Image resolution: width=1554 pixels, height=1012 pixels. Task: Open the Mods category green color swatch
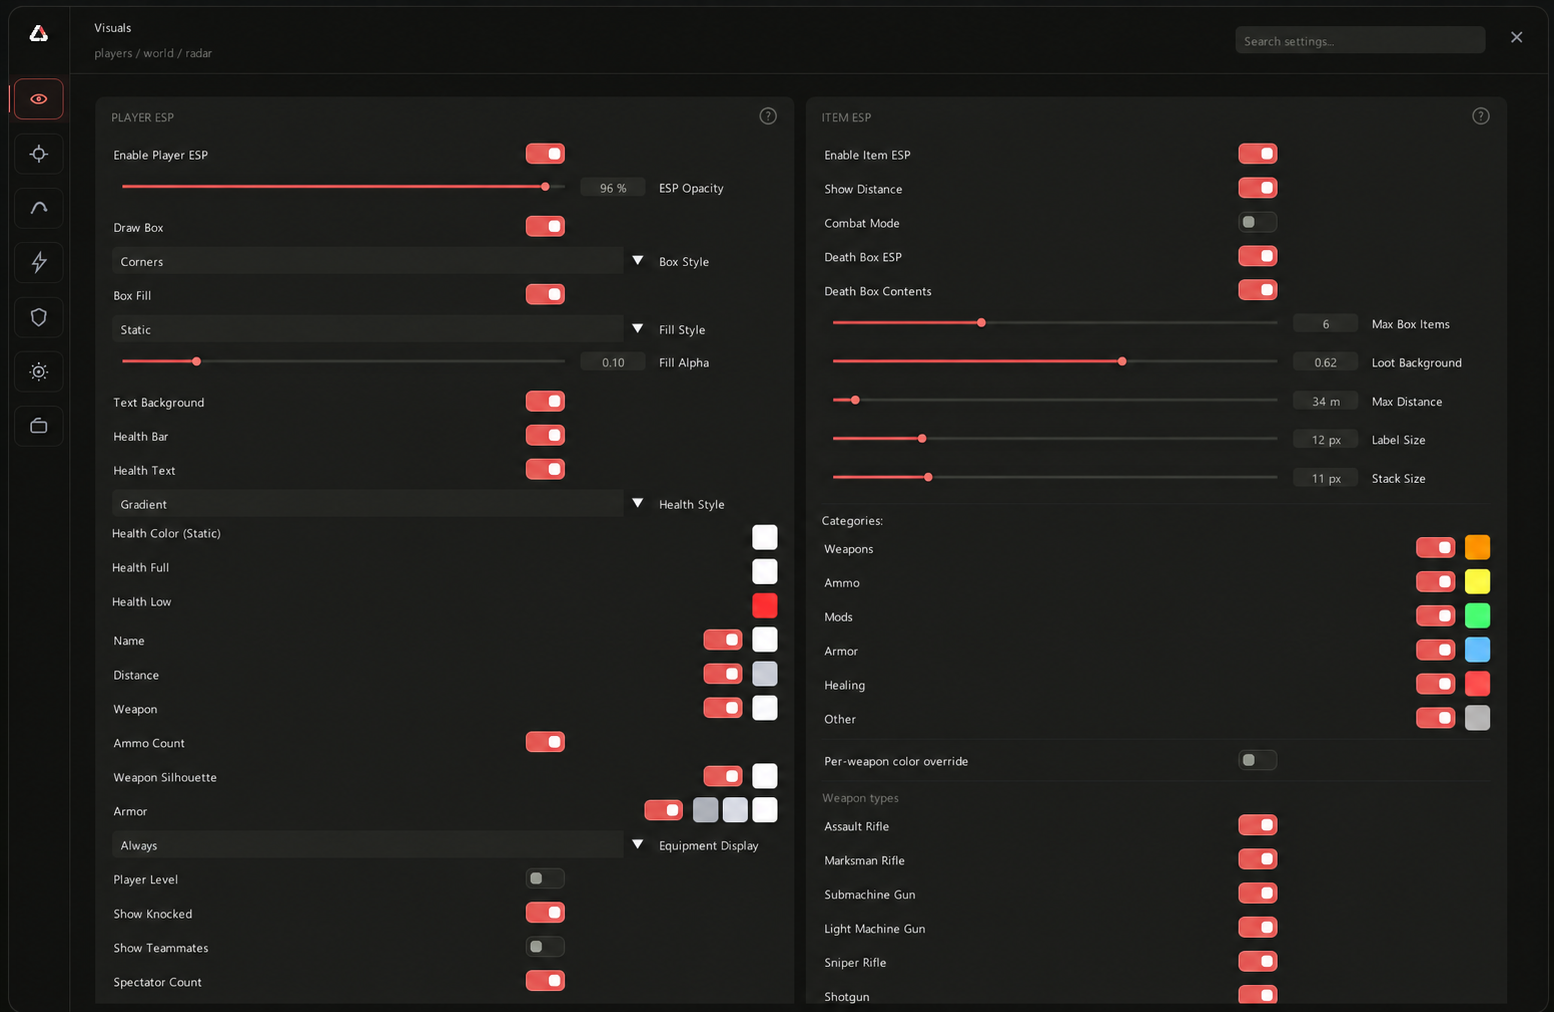click(1477, 615)
